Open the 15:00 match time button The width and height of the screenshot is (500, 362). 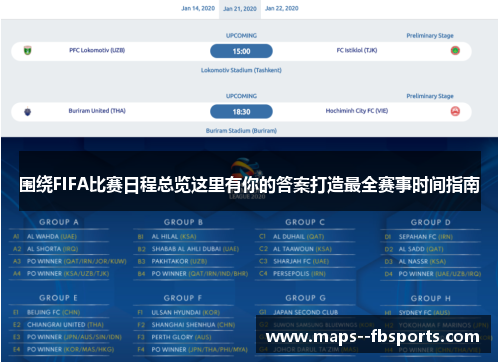click(x=241, y=51)
